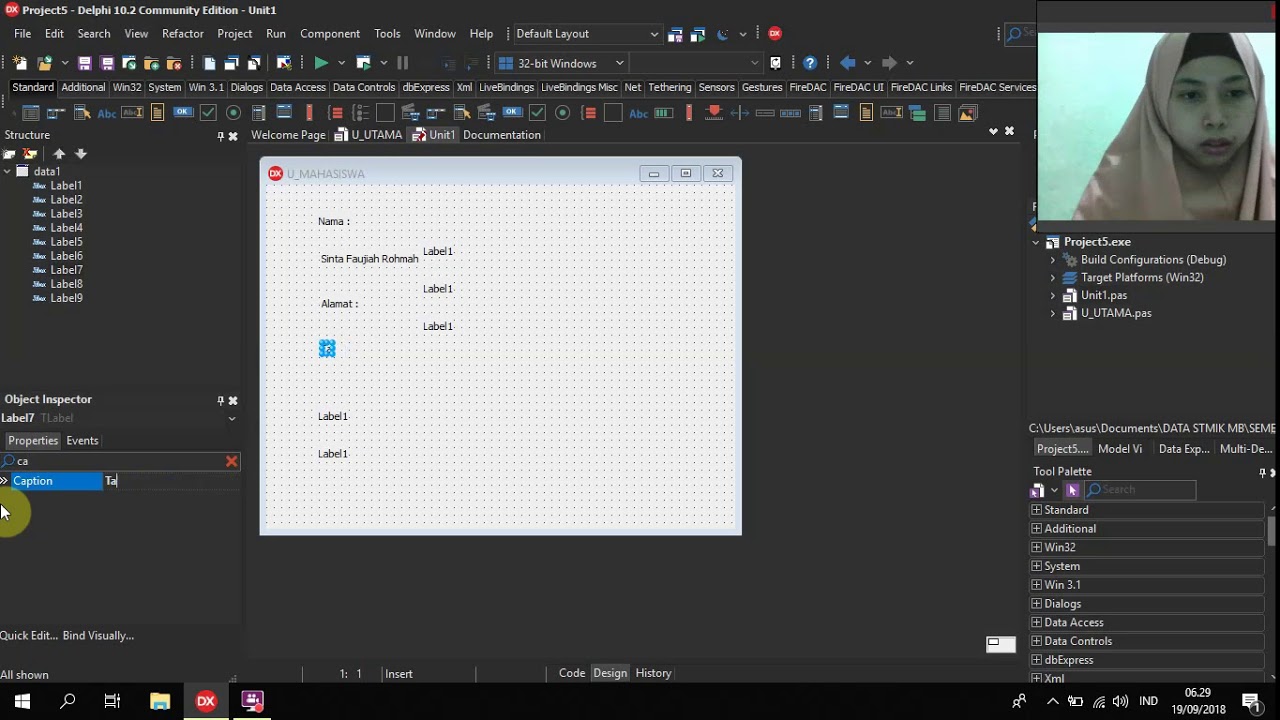1280x720 pixels.
Task: Click the green Run button in toolbar
Action: pyautogui.click(x=321, y=63)
